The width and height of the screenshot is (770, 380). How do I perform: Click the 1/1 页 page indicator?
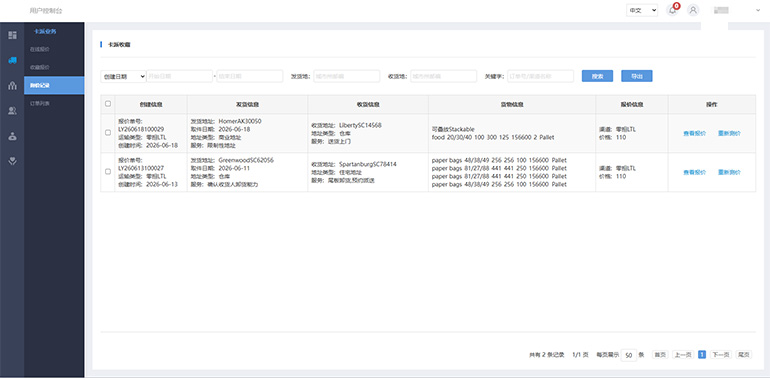[x=580, y=354]
